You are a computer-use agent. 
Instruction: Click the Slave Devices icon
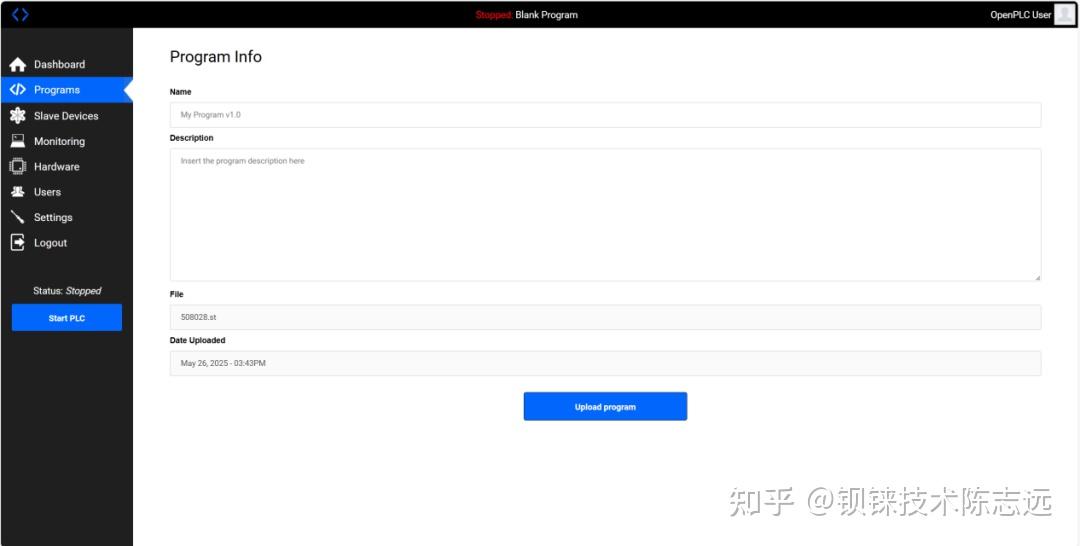click(17, 116)
